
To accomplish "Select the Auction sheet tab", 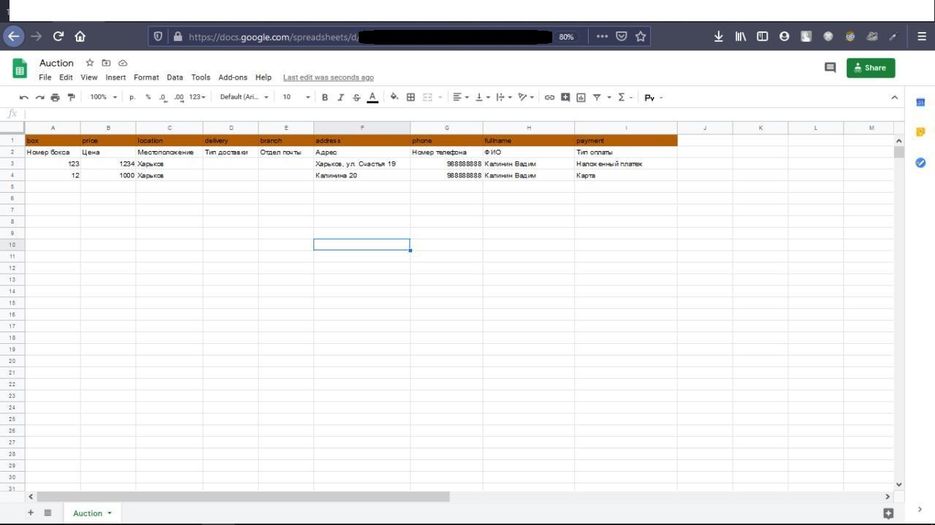I will point(92,513).
